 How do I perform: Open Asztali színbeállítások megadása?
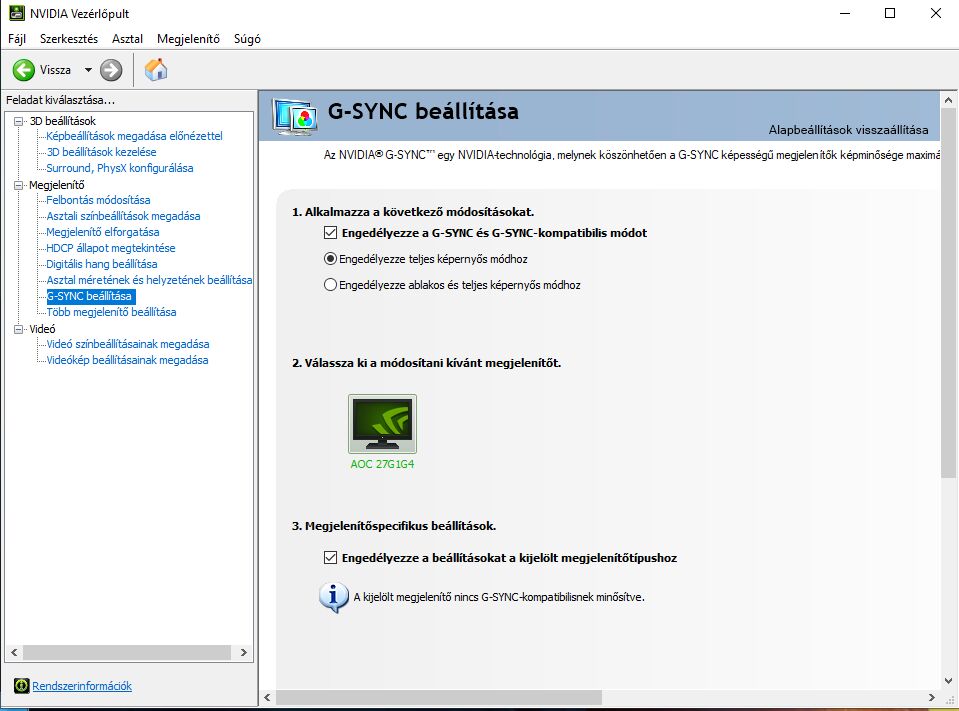[x=124, y=216]
